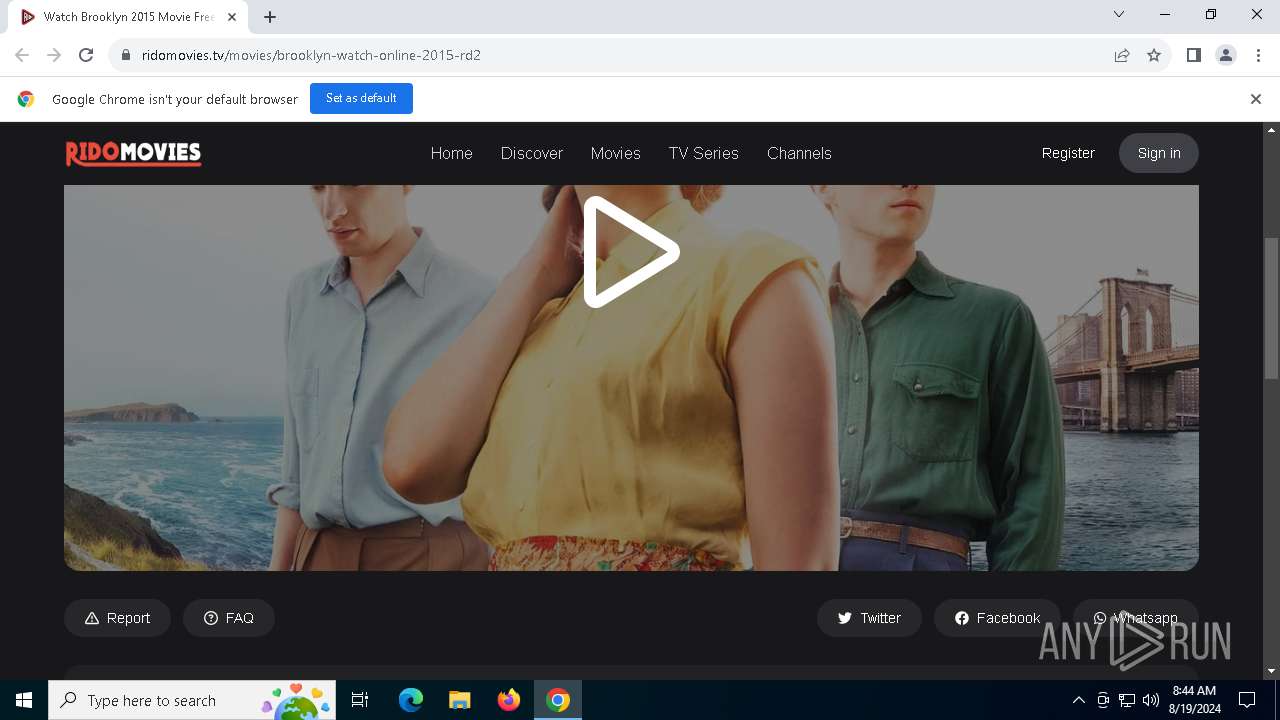
Task: Go forward to the next page
Action: point(54,55)
